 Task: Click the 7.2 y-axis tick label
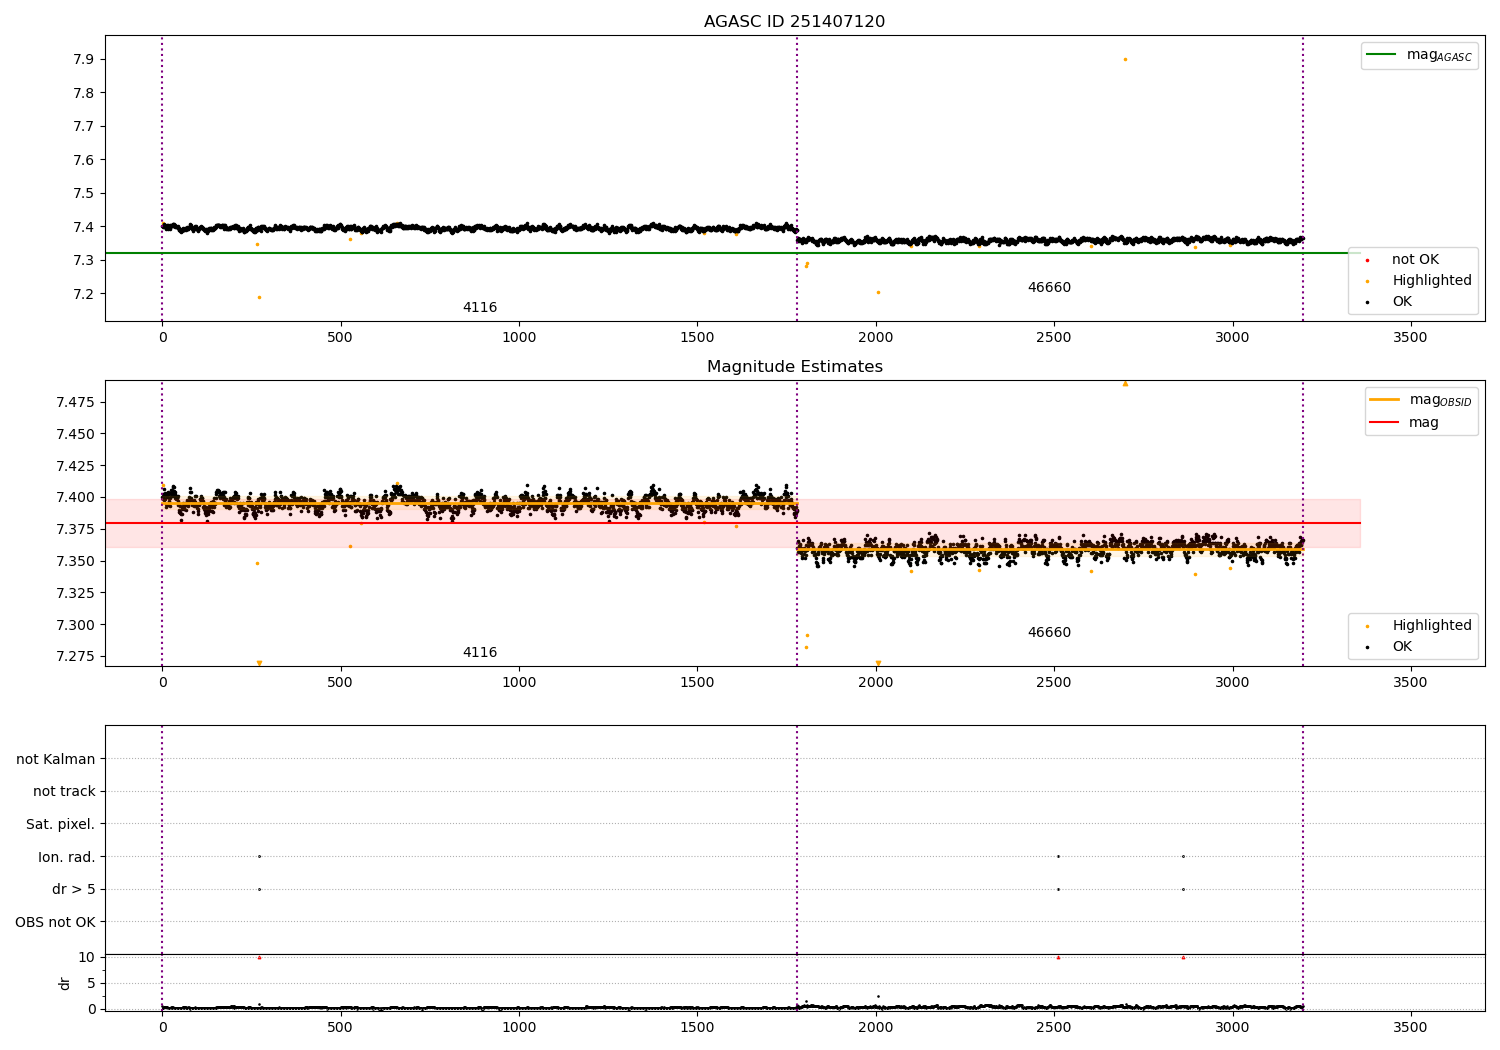click(x=83, y=295)
